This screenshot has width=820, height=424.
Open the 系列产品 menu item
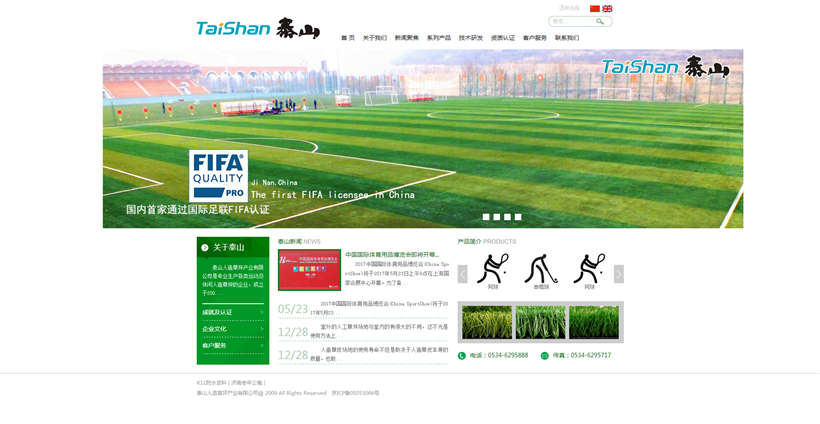click(x=439, y=38)
